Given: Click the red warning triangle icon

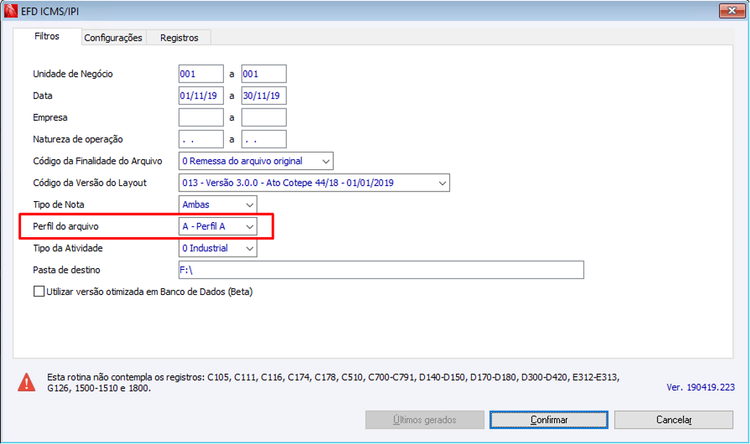Looking at the screenshot, I should click(26, 383).
